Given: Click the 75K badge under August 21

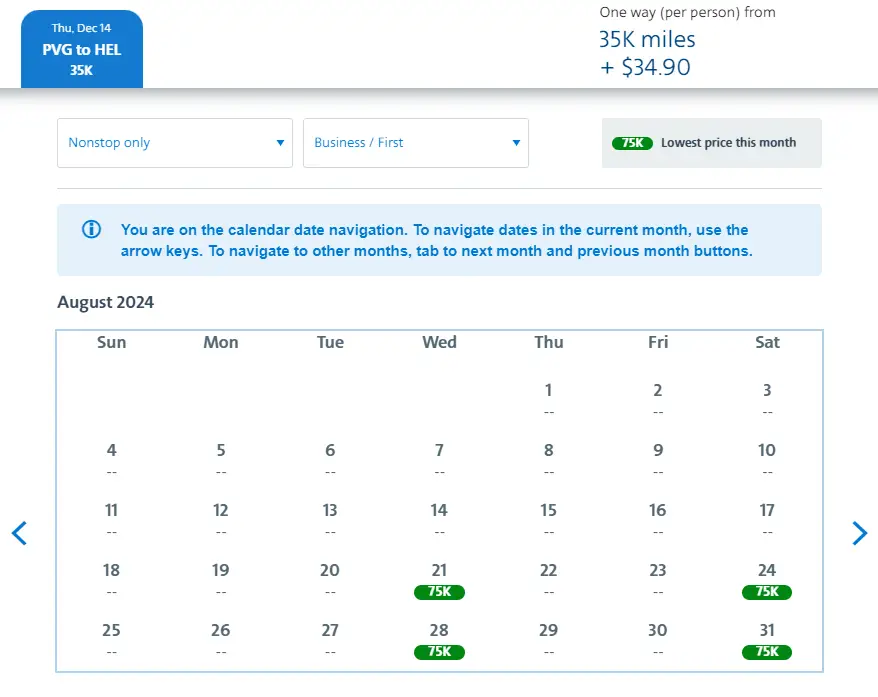Looking at the screenshot, I should click(439, 592).
